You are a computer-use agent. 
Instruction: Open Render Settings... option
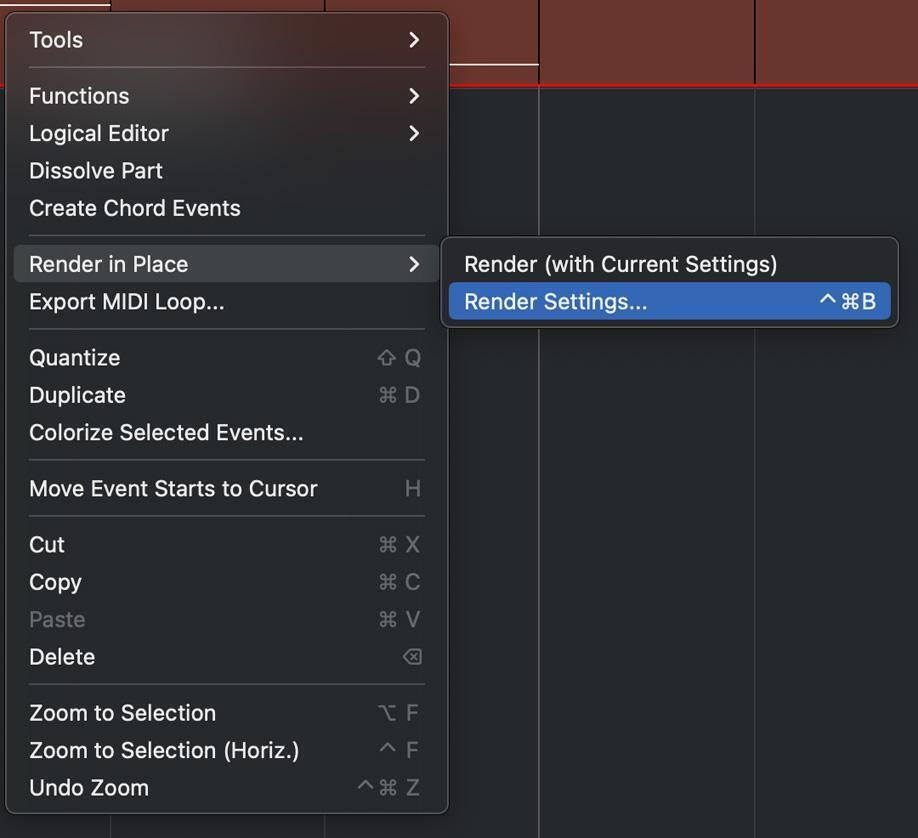click(x=670, y=302)
